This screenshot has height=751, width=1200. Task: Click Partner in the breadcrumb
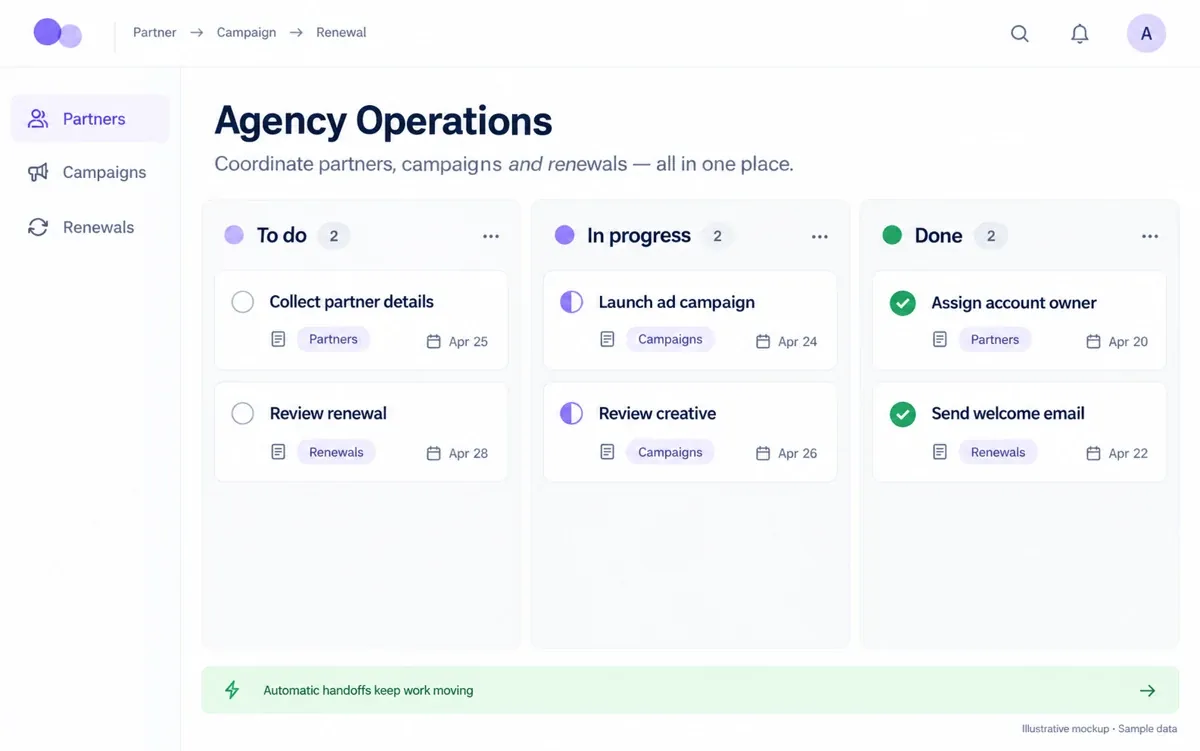(x=155, y=32)
